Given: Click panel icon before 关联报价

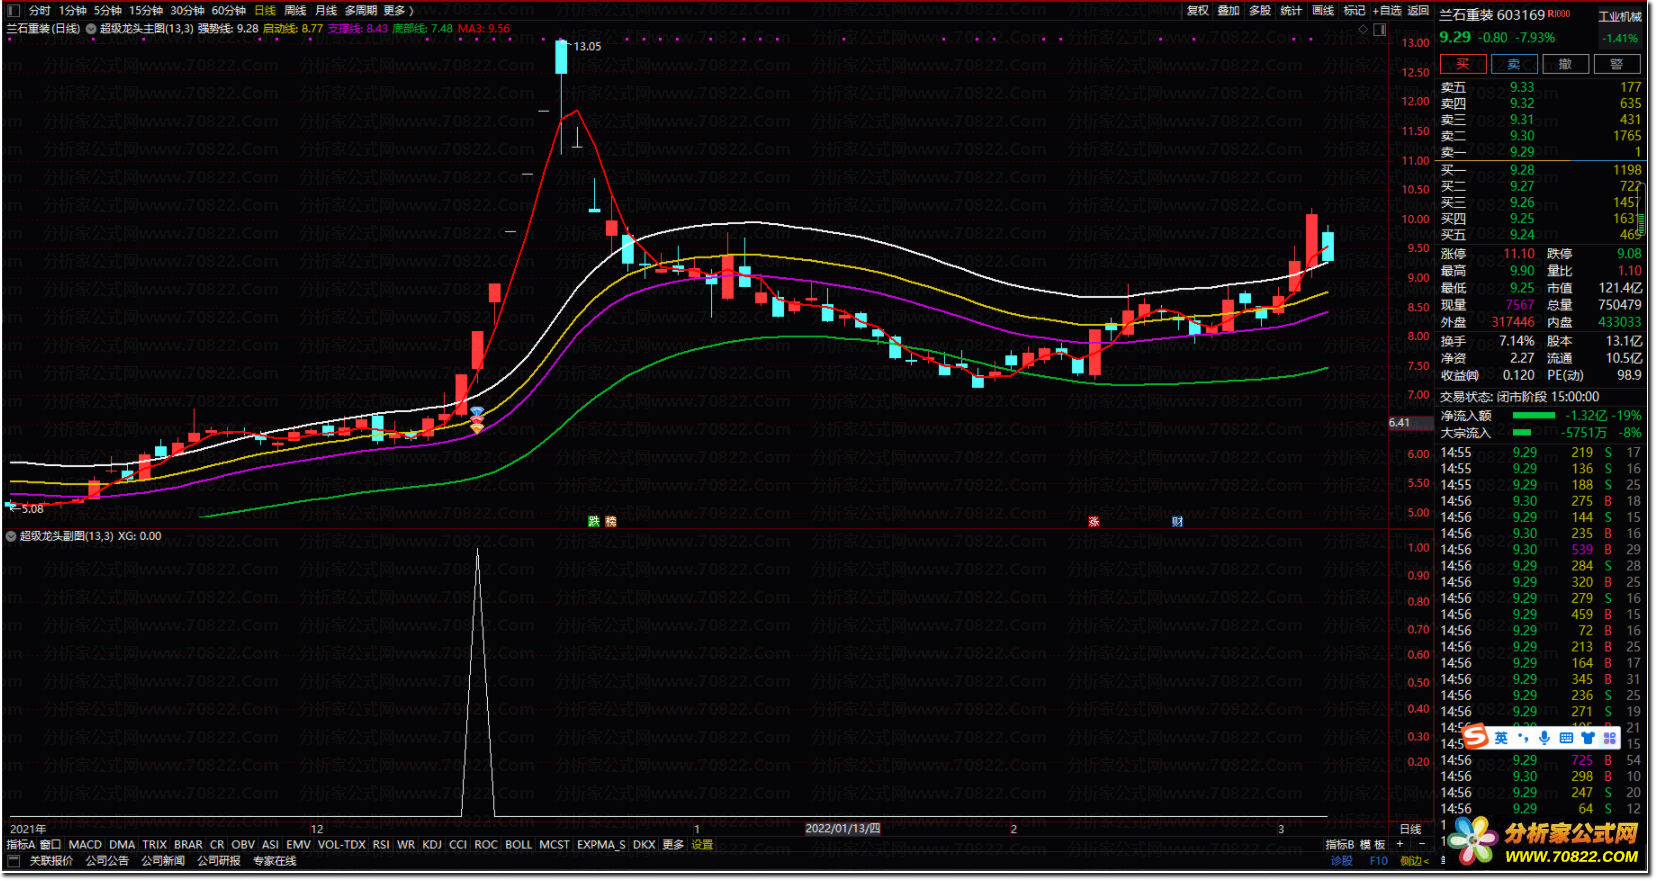Looking at the screenshot, I should coord(14,861).
